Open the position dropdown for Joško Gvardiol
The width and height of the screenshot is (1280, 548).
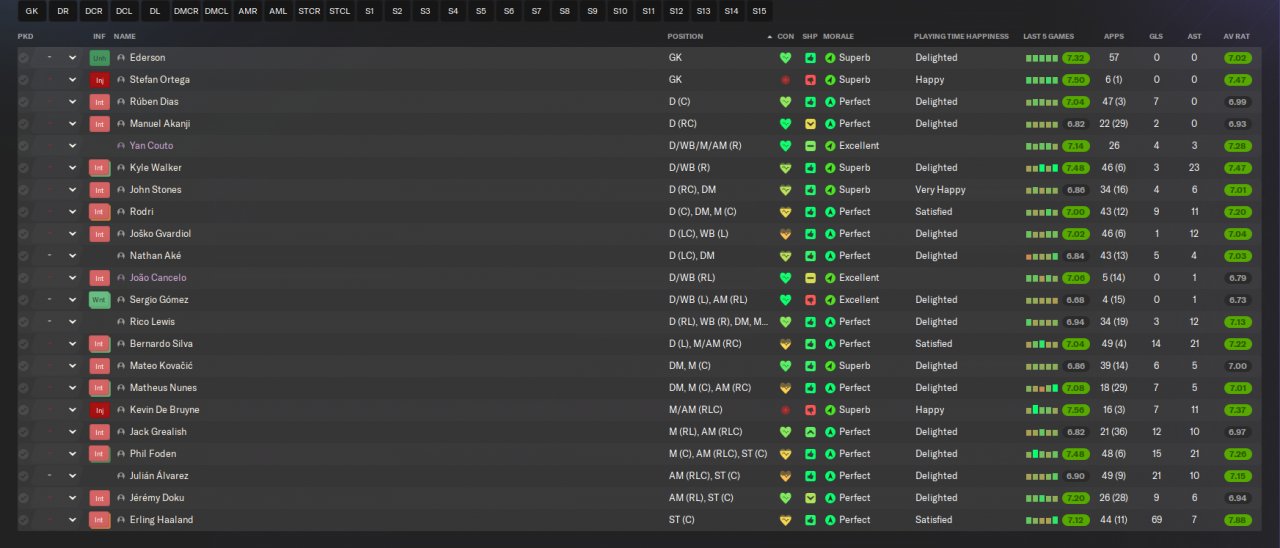point(72,234)
